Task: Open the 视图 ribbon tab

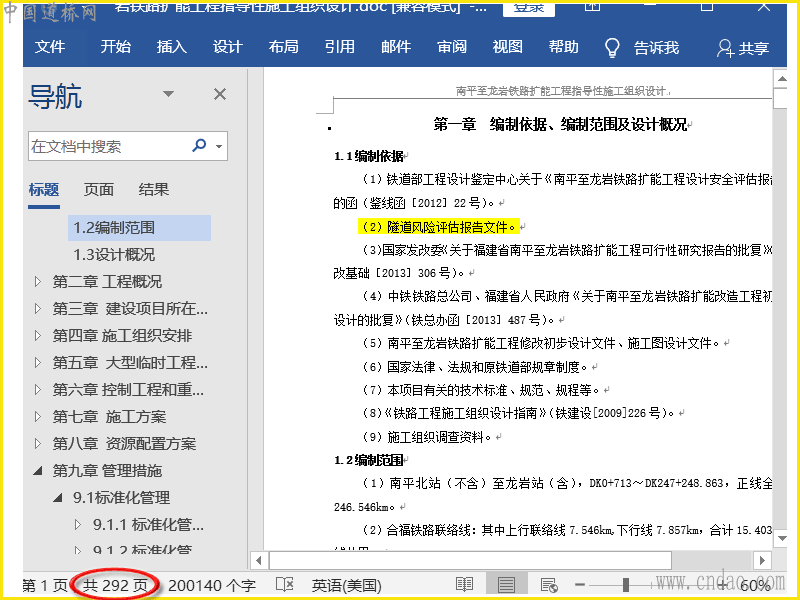Action: [508, 47]
